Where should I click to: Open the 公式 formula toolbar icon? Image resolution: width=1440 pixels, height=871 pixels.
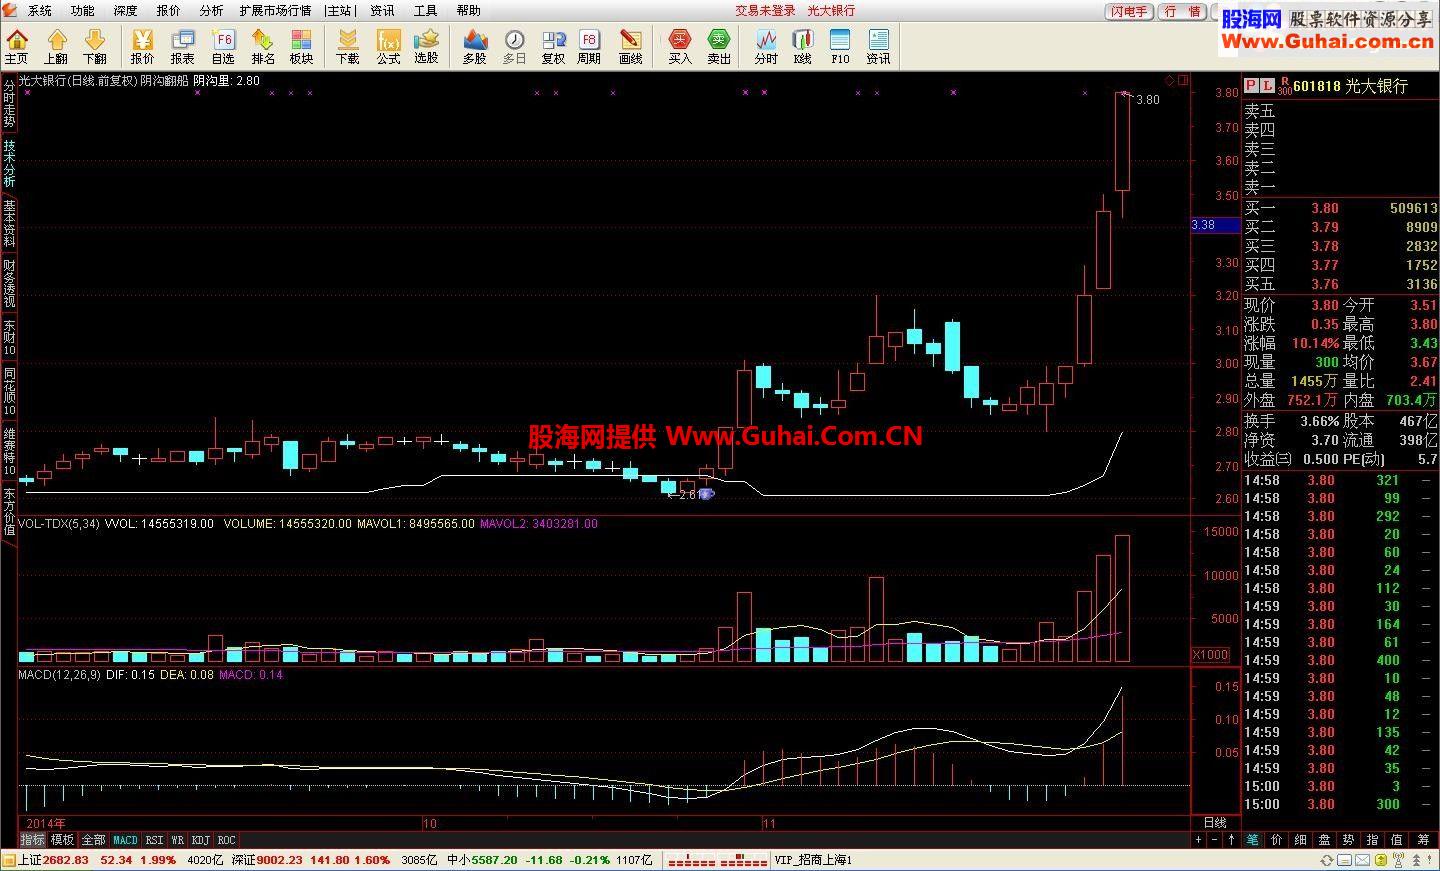click(388, 46)
